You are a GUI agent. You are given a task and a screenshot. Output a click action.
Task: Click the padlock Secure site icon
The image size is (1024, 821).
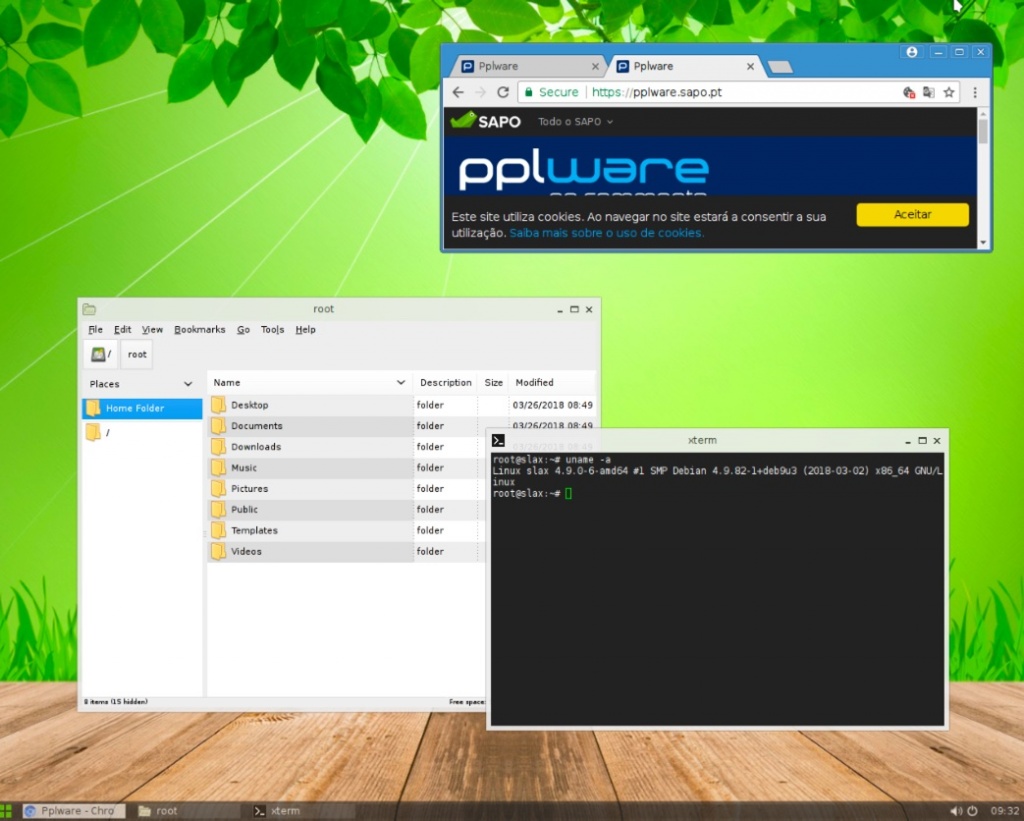point(528,92)
